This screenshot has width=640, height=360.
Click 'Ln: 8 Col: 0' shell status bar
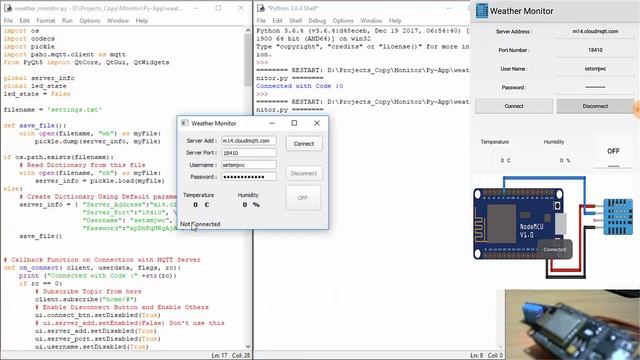tap(487, 356)
